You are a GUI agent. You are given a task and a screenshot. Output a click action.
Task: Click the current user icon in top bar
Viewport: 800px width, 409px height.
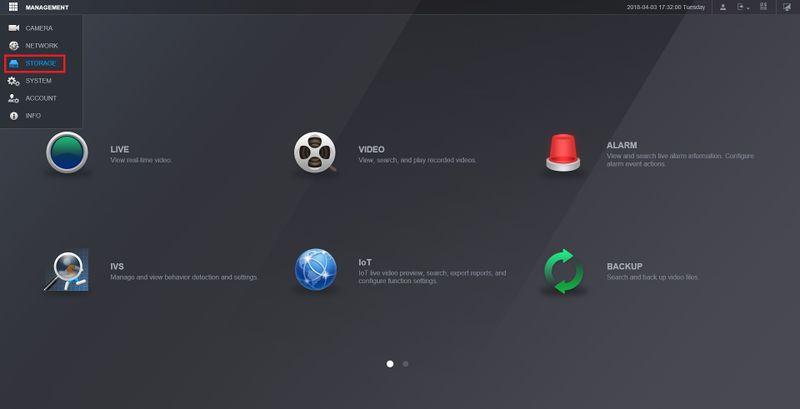(x=723, y=7)
